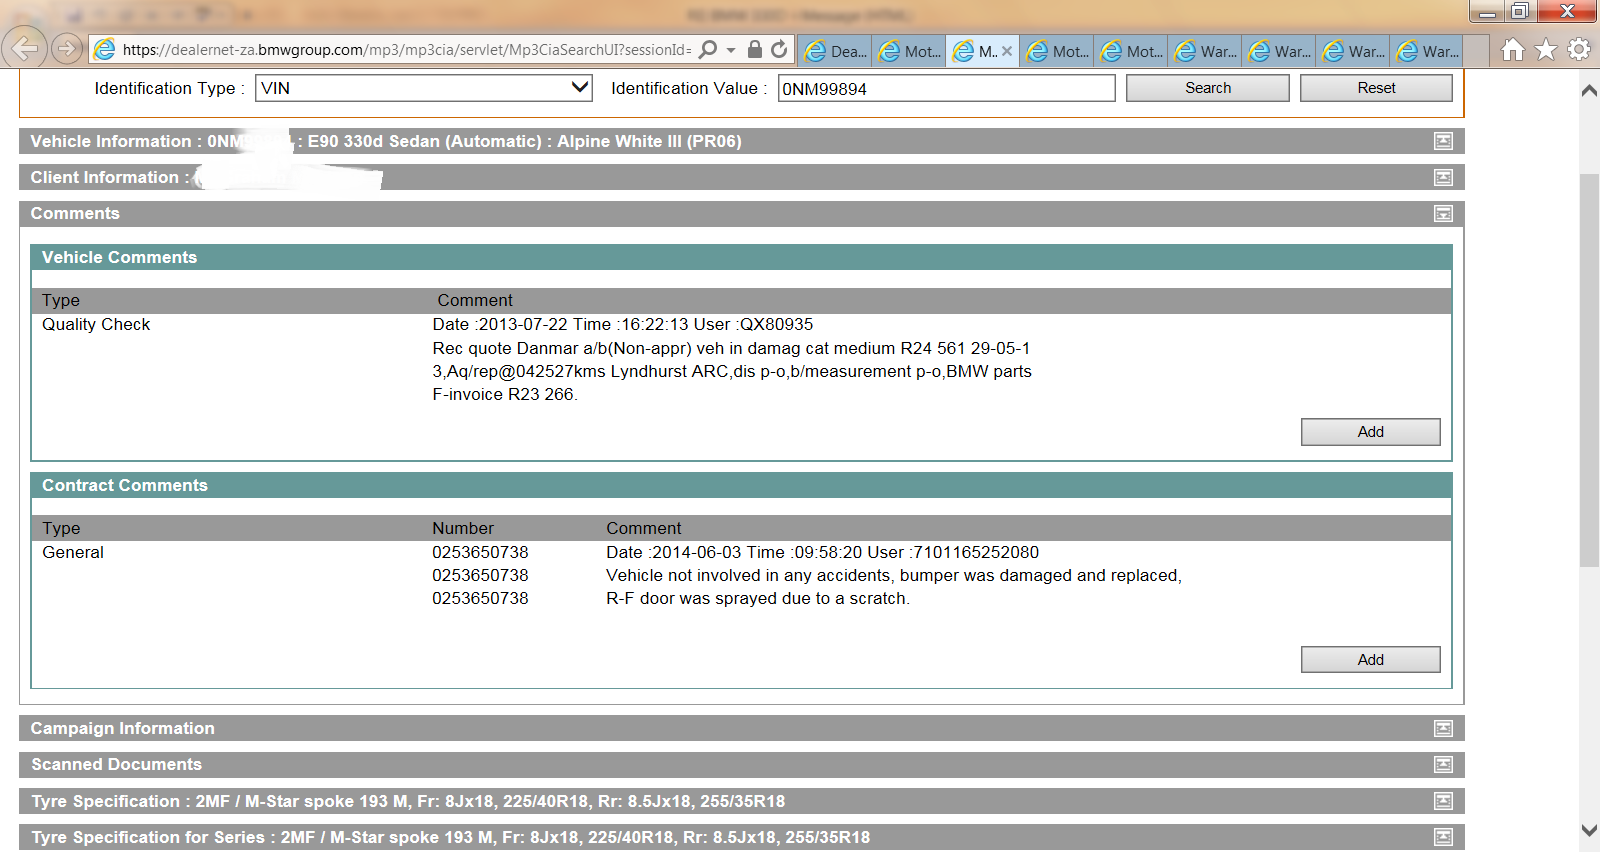1600x852 pixels.
Task: Click the Refresh page icon
Action: pyautogui.click(x=780, y=49)
